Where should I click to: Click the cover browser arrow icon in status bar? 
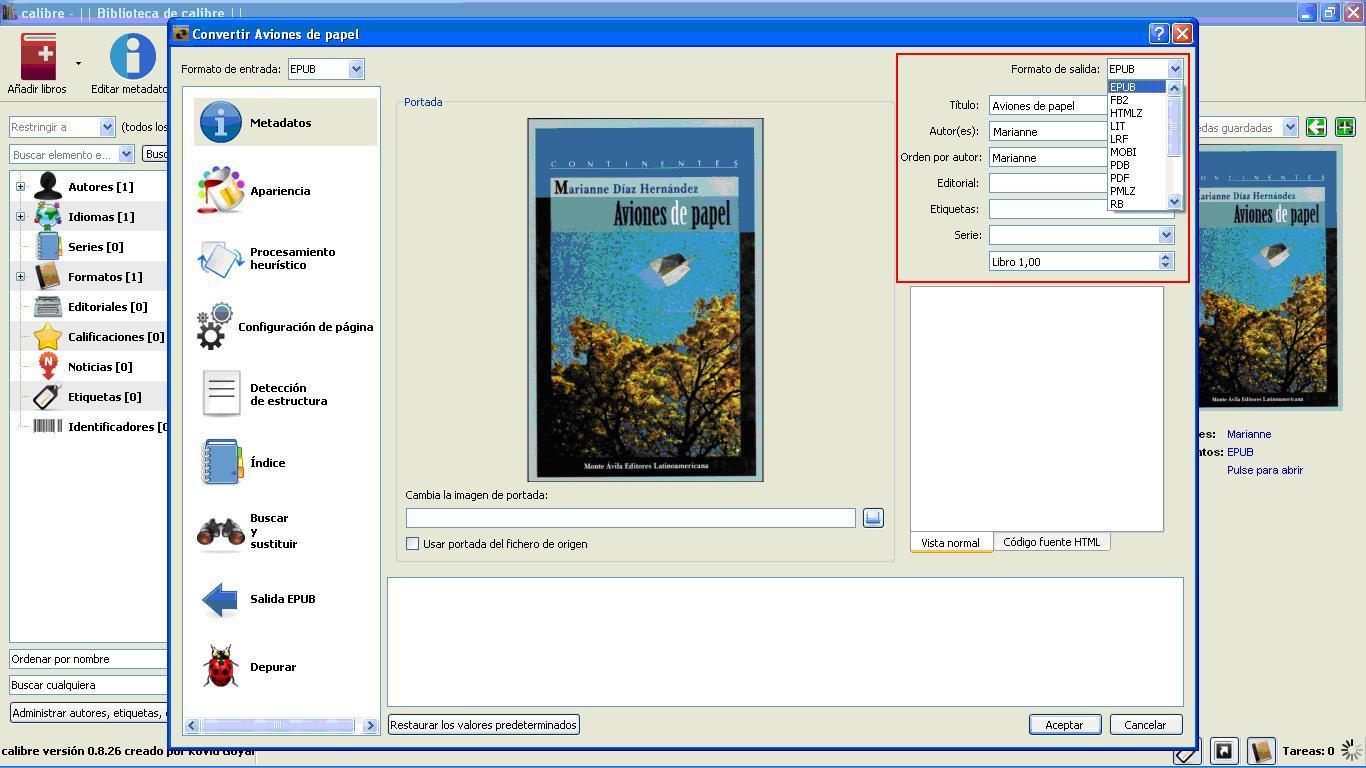(x=1224, y=750)
